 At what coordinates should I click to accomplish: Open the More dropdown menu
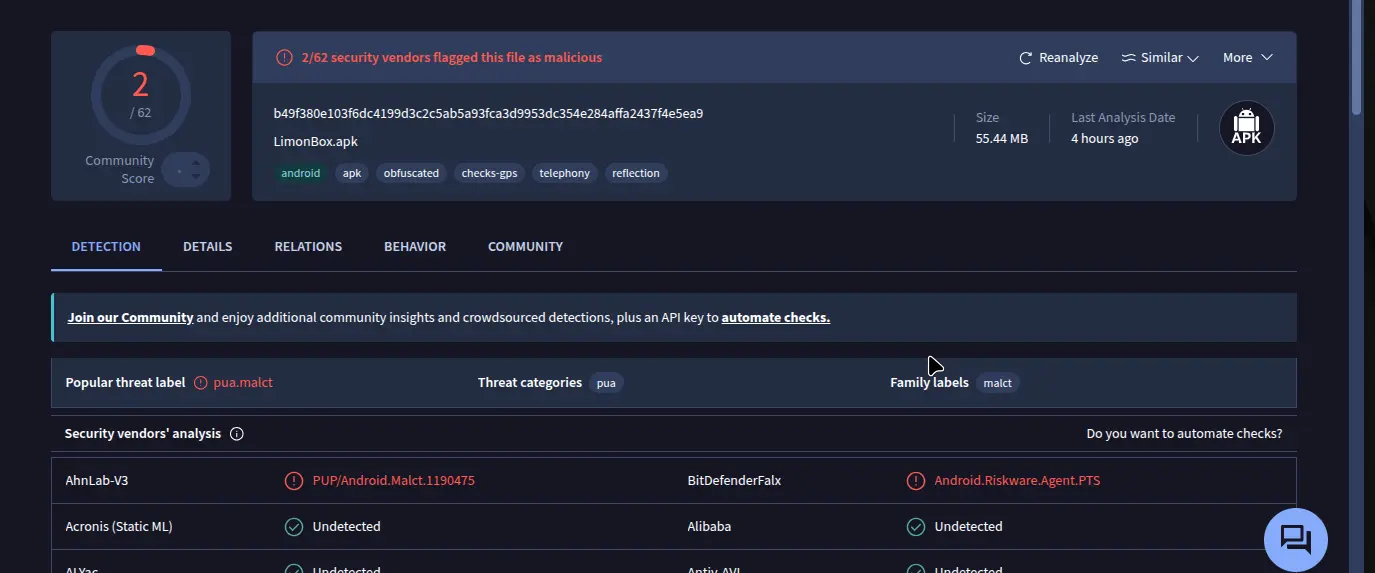click(1248, 58)
